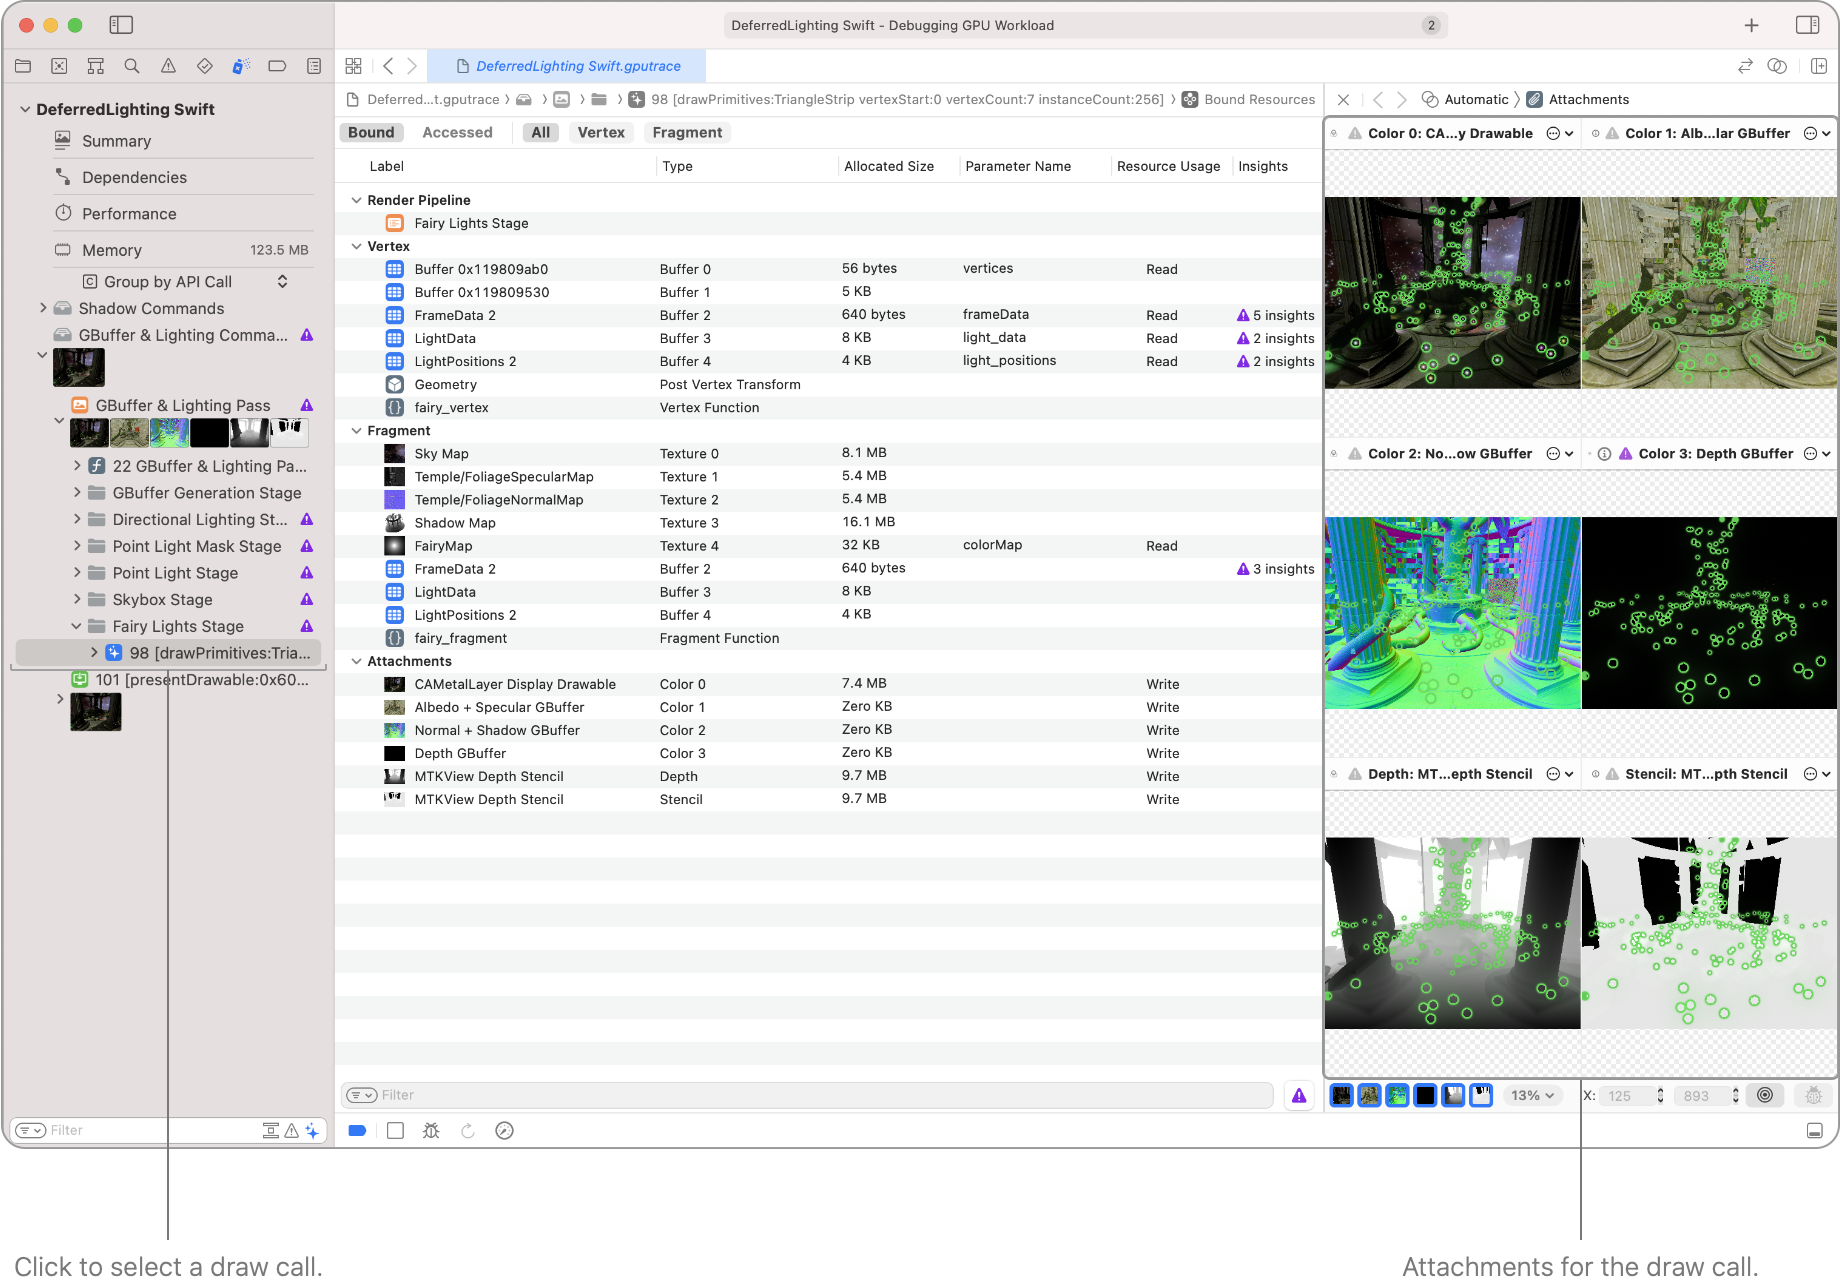
Task: Click the checkmark diamond test navigator icon
Action: click(x=204, y=66)
